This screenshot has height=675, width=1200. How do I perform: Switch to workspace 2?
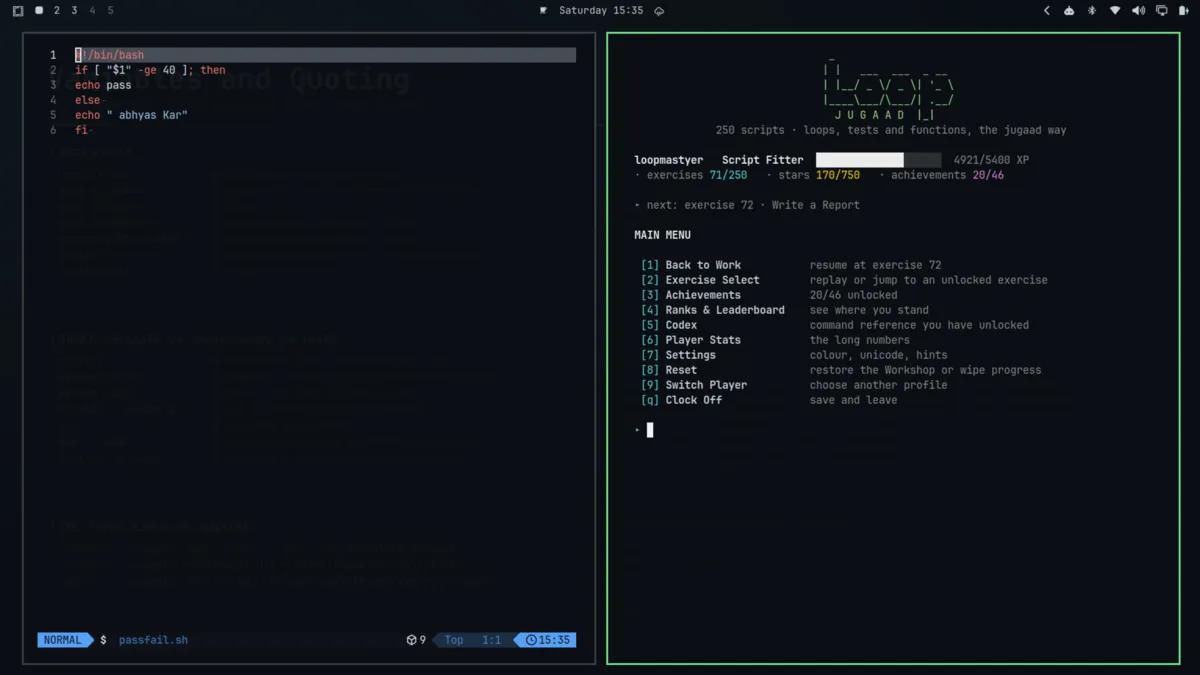point(56,10)
